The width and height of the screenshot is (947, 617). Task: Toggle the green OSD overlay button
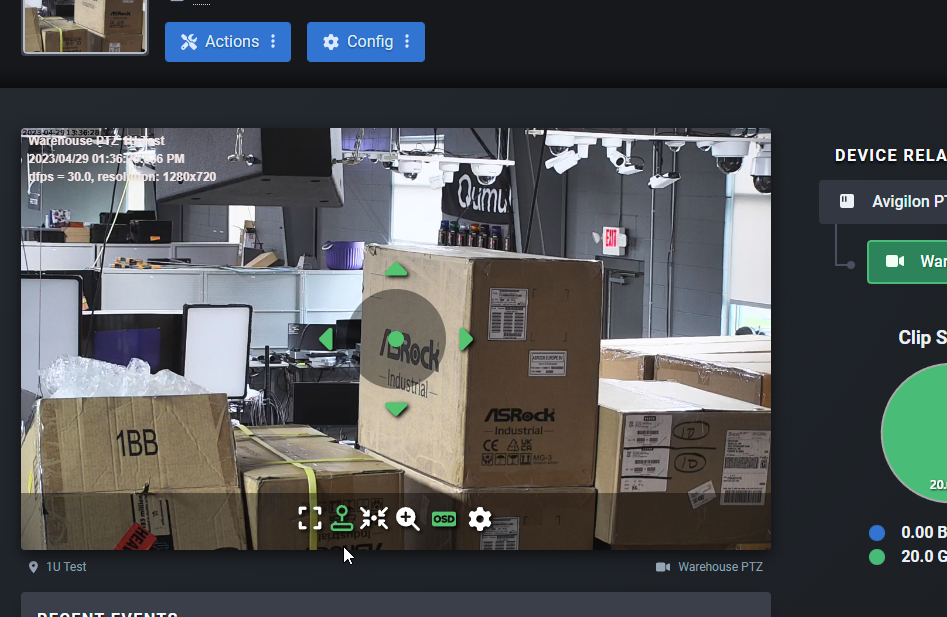tap(443, 518)
